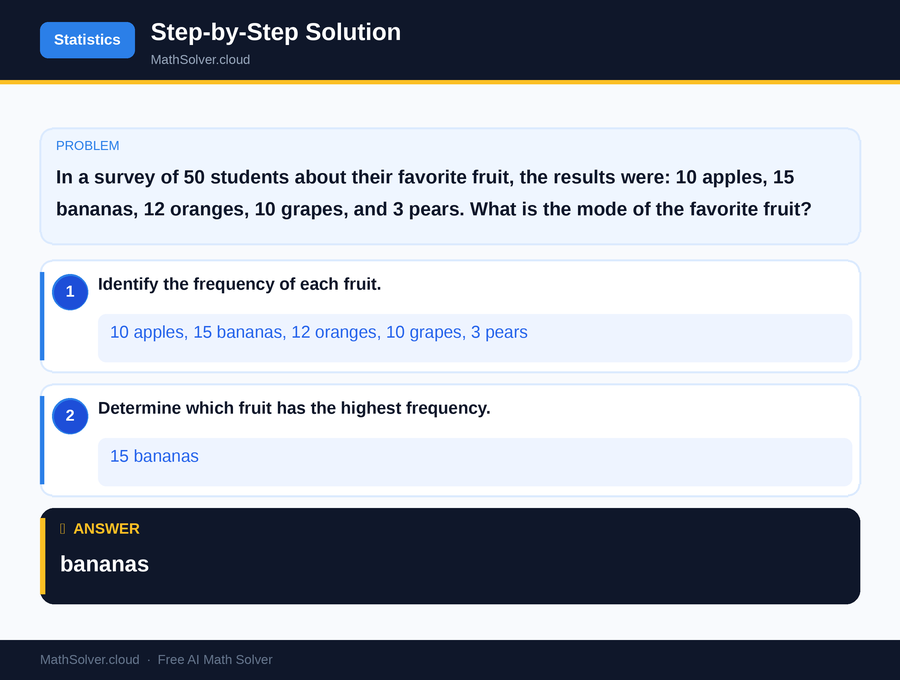900x680 pixels.
Task: Click the yellow accent bar on the answer panel
Action: coord(43,555)
